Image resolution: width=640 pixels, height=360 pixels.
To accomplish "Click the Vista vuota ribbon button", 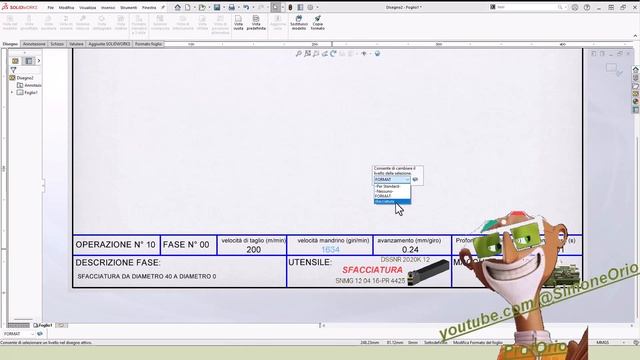I will point(238,23).
